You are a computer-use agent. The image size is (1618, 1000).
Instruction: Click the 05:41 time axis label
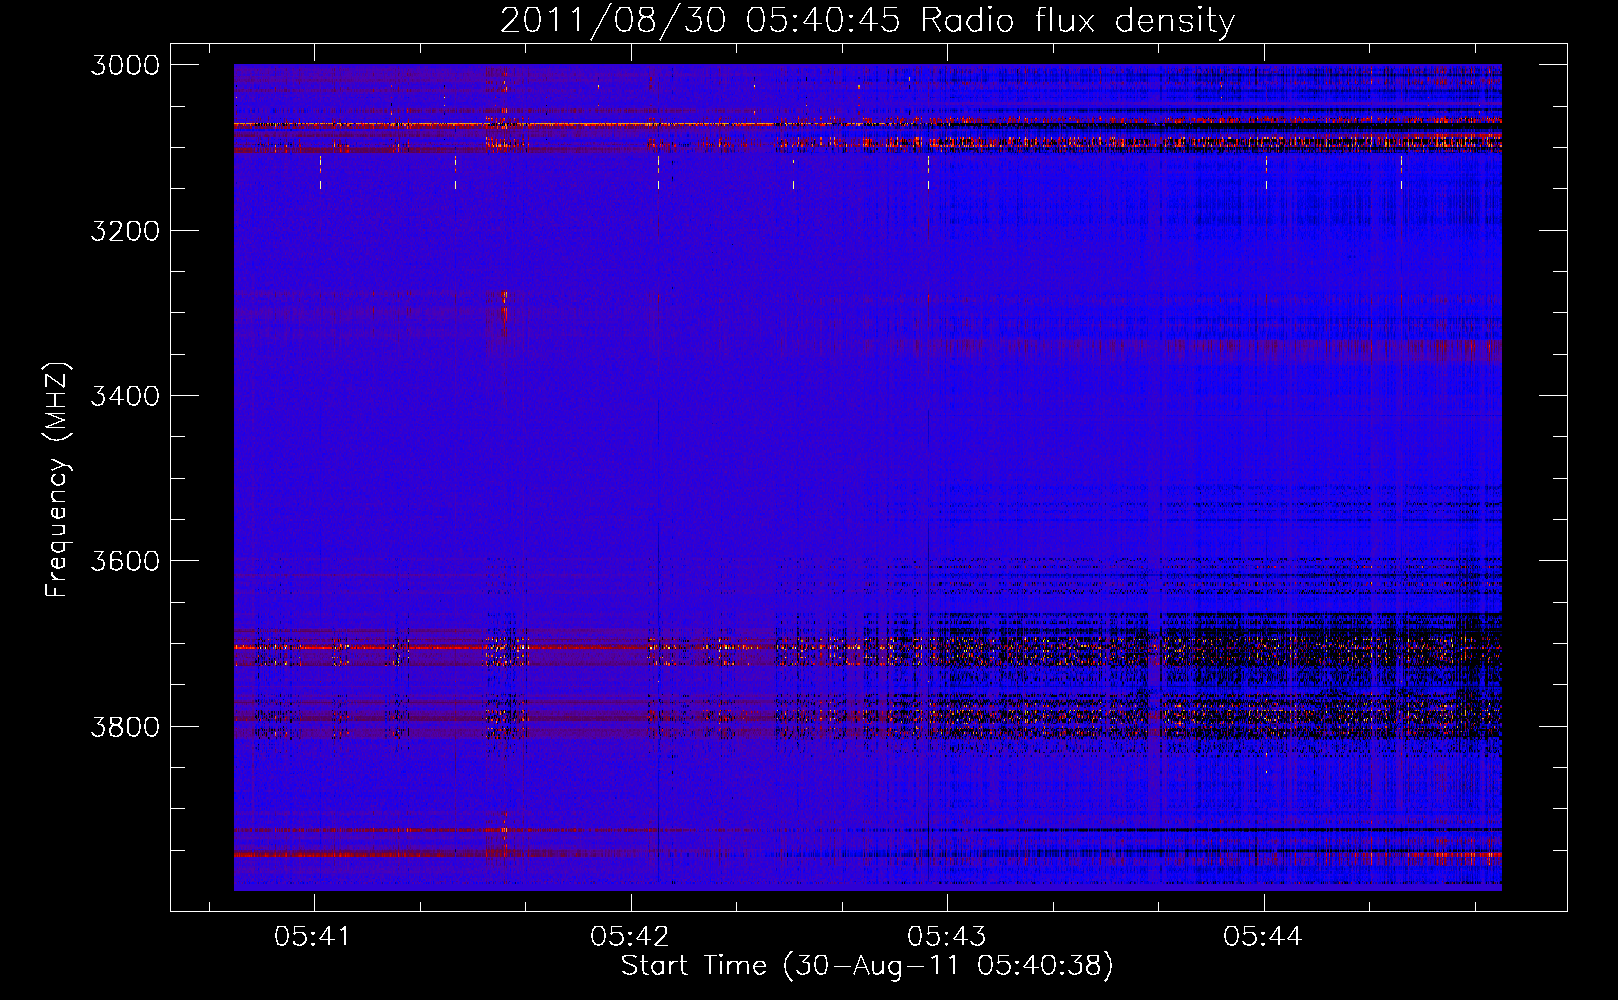(313, 936)
